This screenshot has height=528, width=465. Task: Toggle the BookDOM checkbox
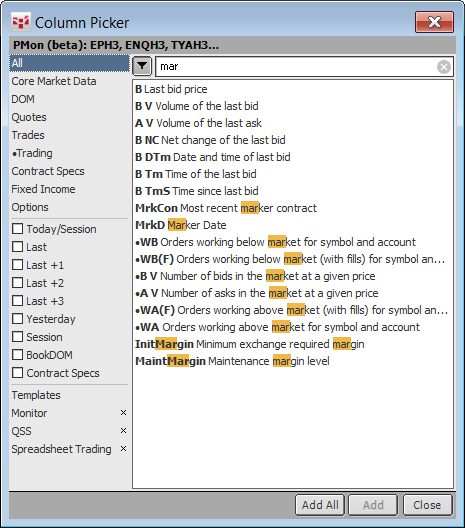pyautogui.click(x=18, y=355)
